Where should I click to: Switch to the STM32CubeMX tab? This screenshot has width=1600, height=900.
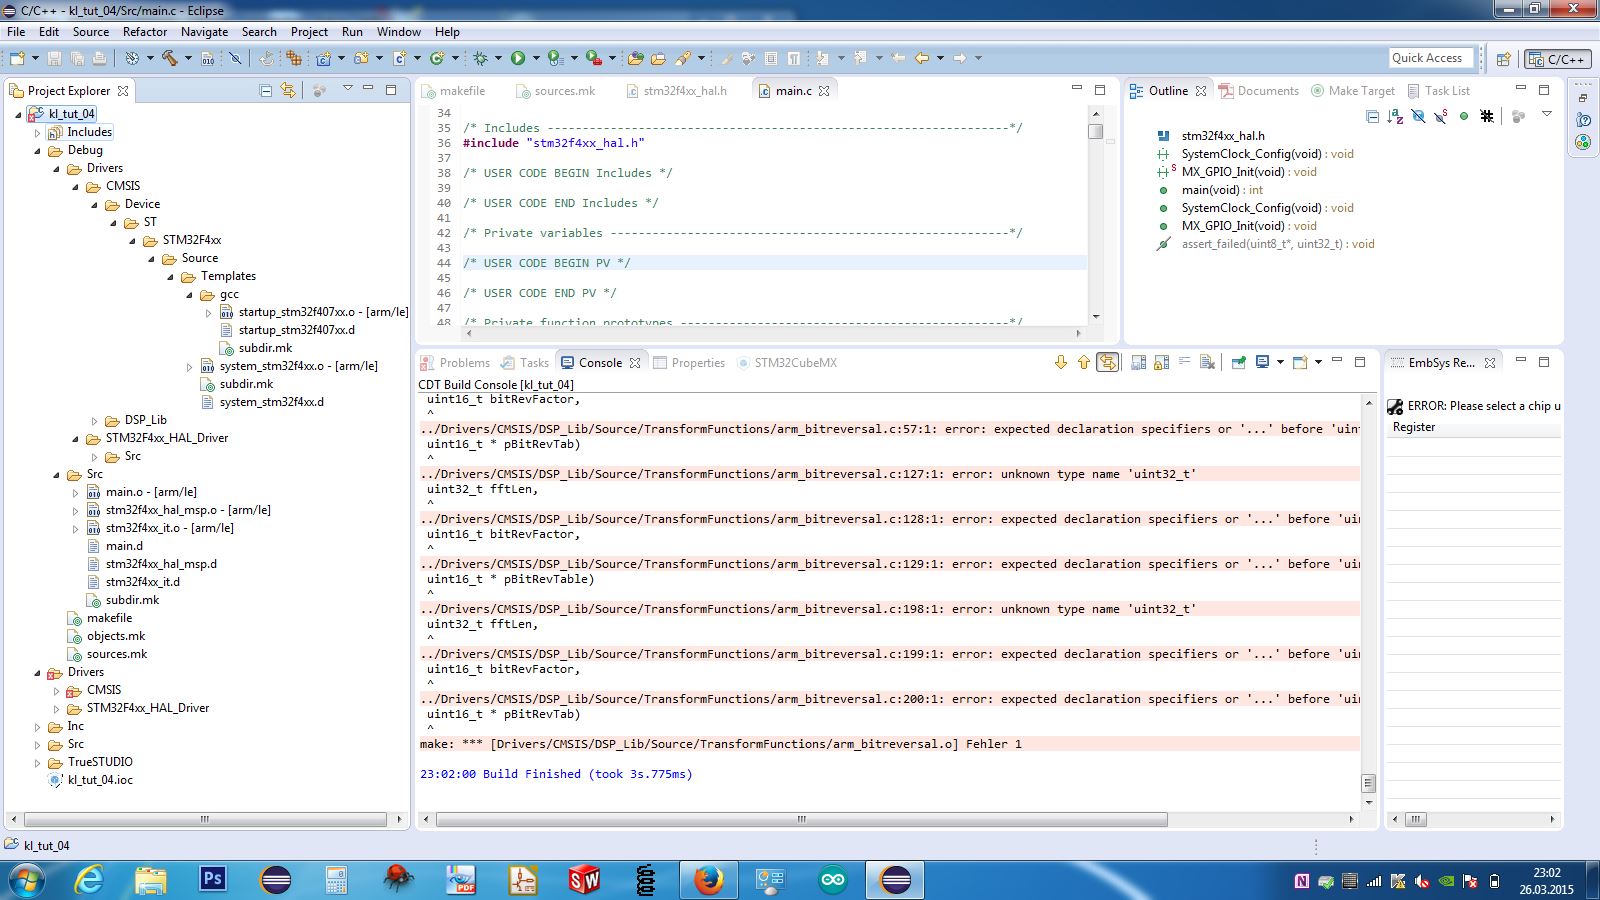pos(787,362)
